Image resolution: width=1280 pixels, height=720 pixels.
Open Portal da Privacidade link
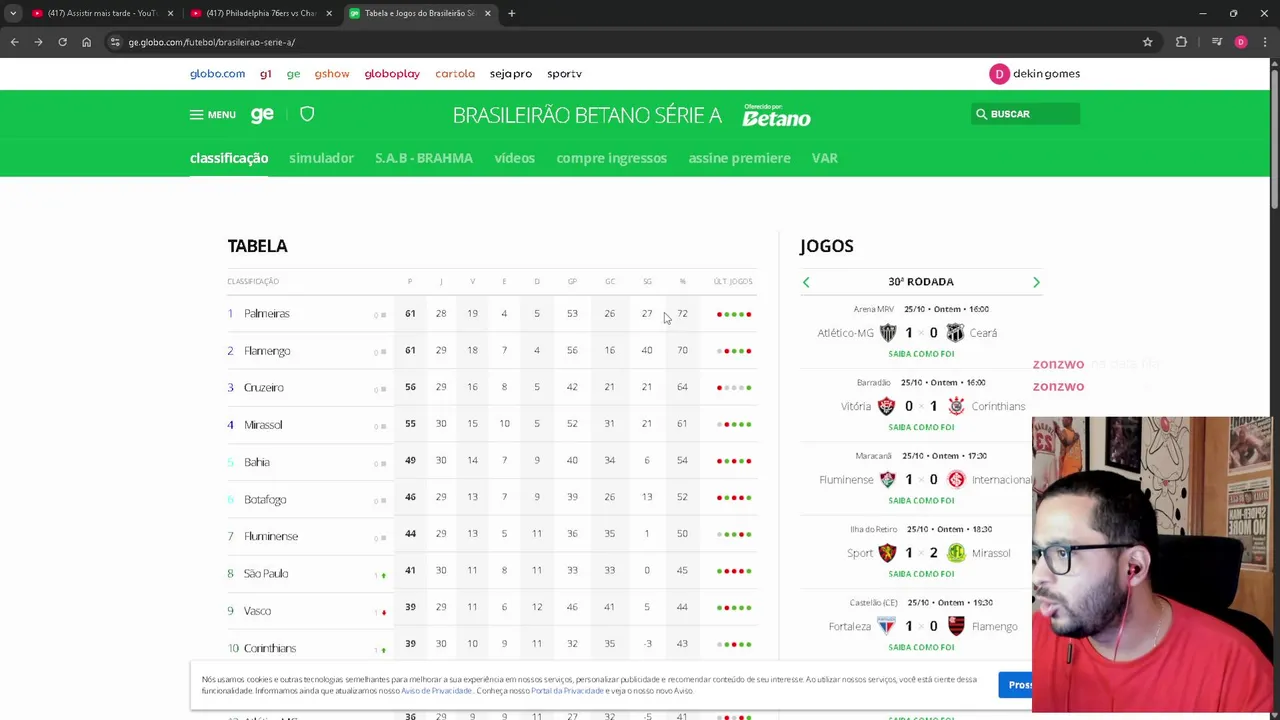[x=567, y=691]
